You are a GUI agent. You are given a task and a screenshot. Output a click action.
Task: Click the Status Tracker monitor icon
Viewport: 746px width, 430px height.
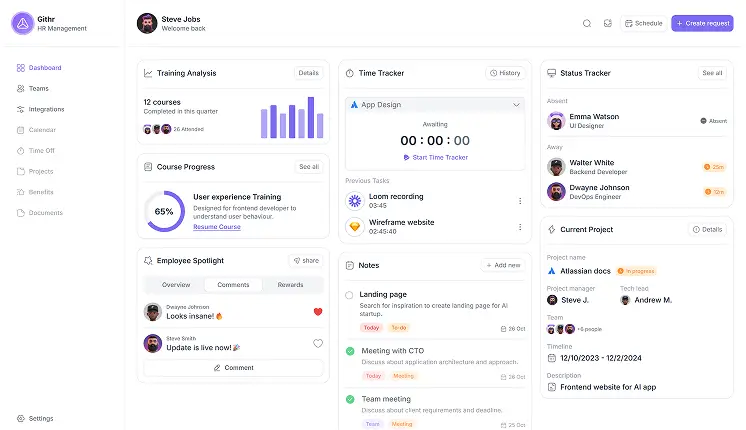click(x=551, y=73)
